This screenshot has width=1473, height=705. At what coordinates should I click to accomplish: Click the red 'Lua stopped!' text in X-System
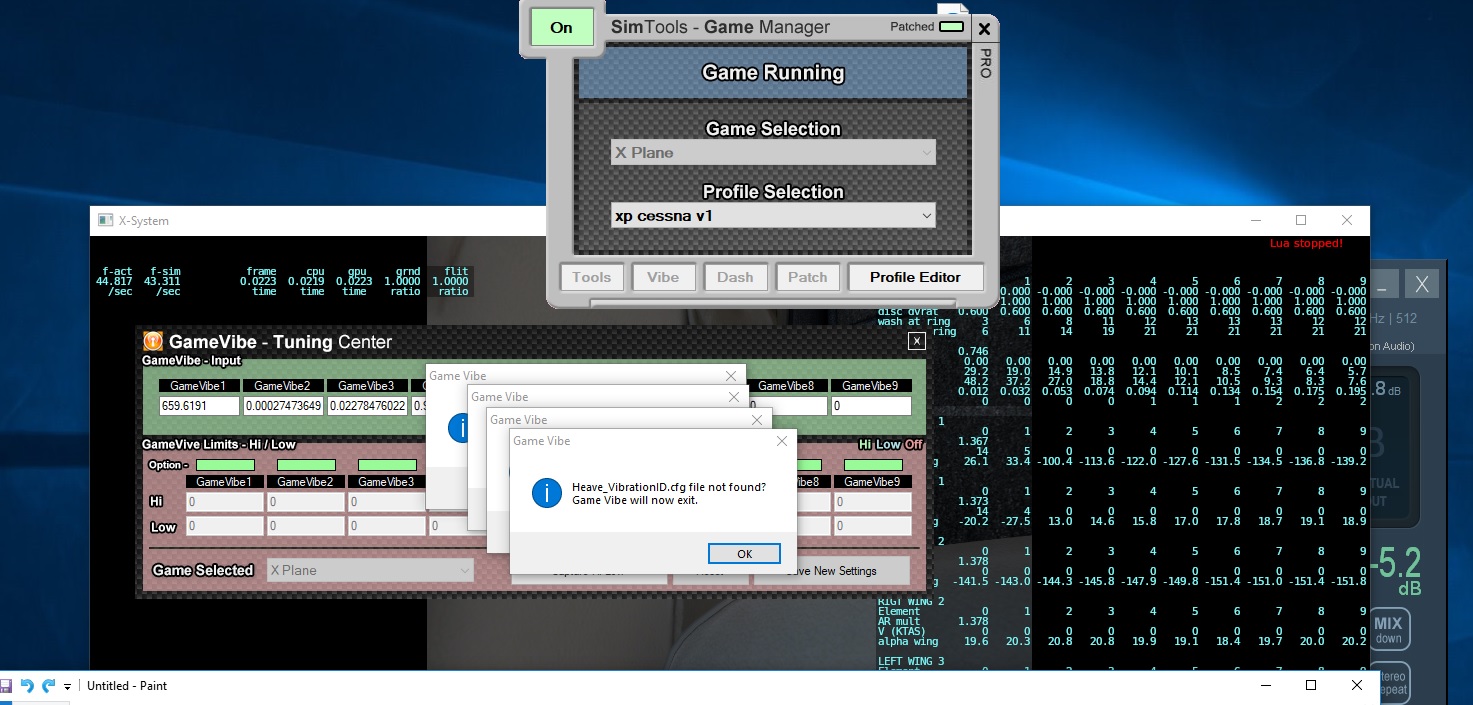tap(1306, 243)
